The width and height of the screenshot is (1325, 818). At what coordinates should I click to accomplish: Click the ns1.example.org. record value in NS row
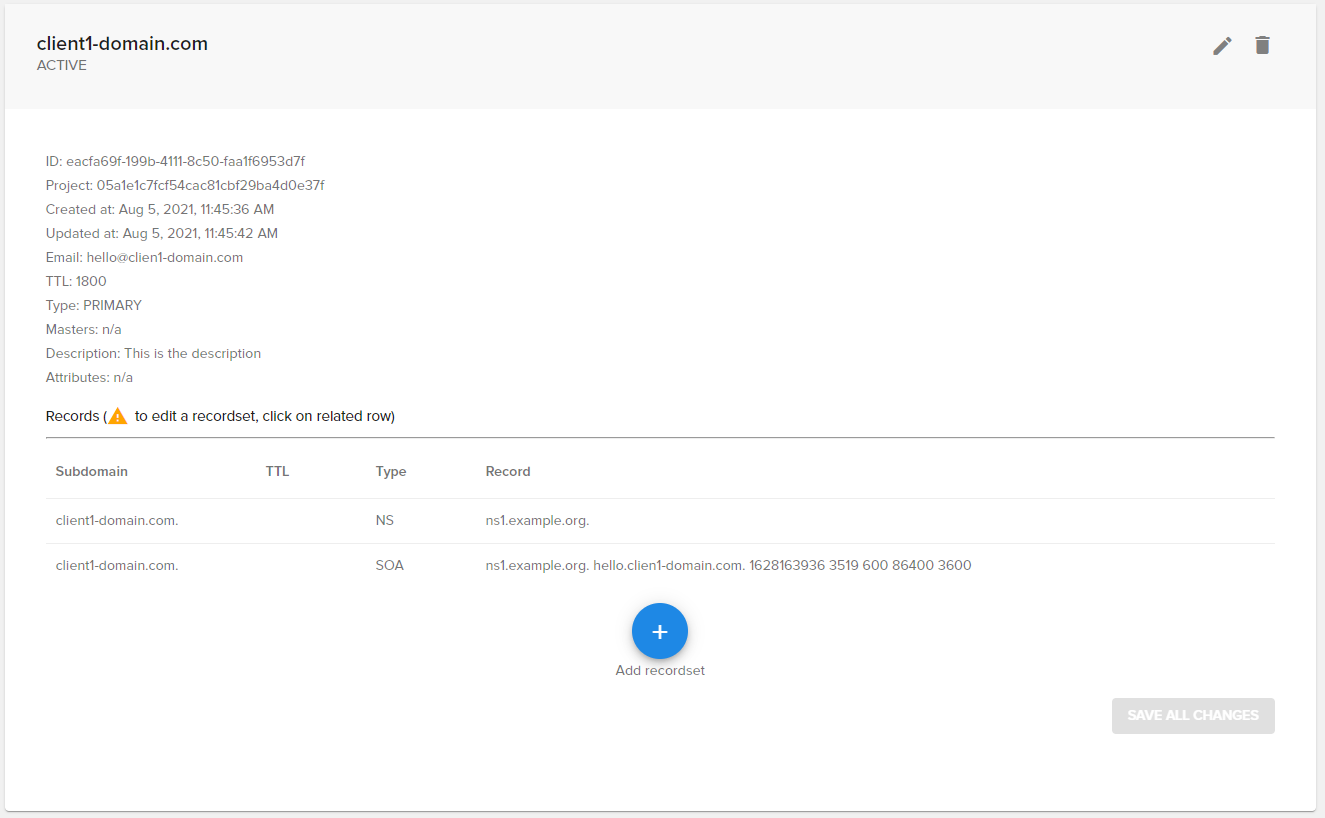(537, 521)
